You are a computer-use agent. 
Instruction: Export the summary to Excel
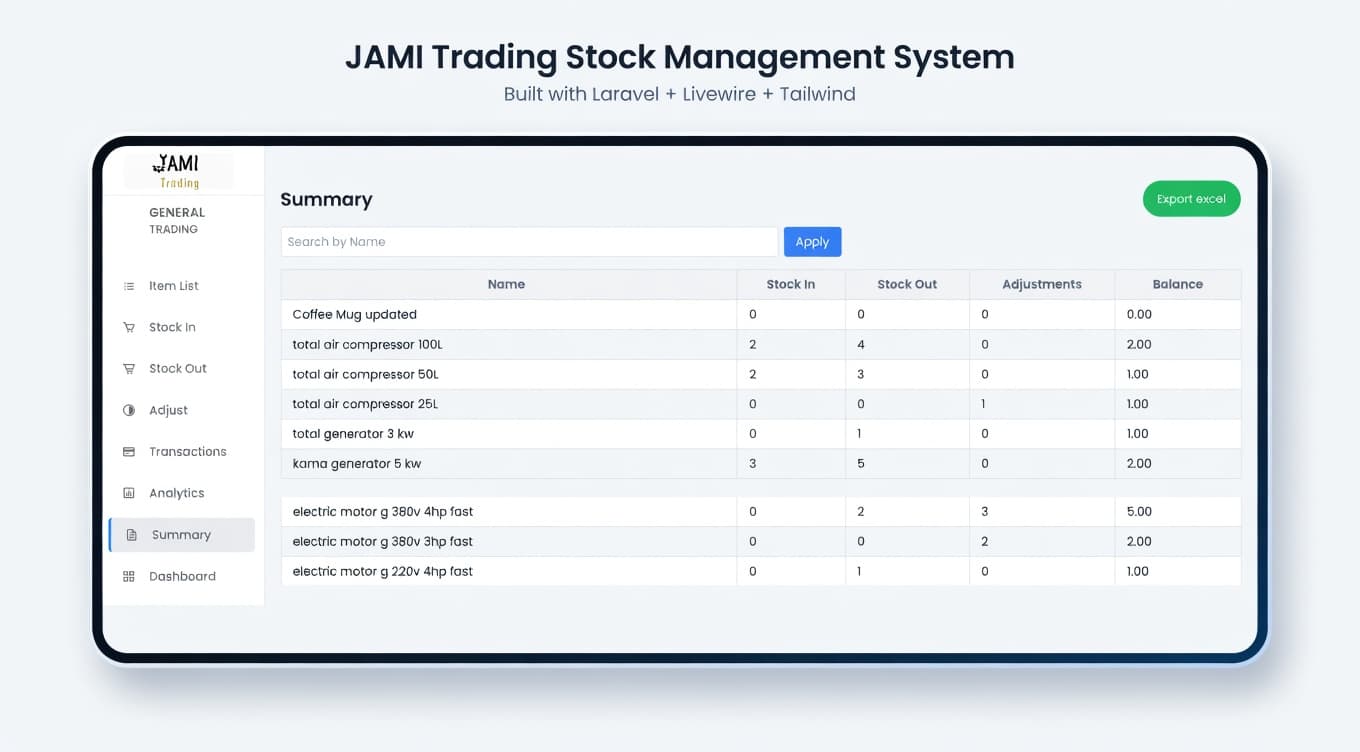pyautogui.click(x=1191, y=198)
